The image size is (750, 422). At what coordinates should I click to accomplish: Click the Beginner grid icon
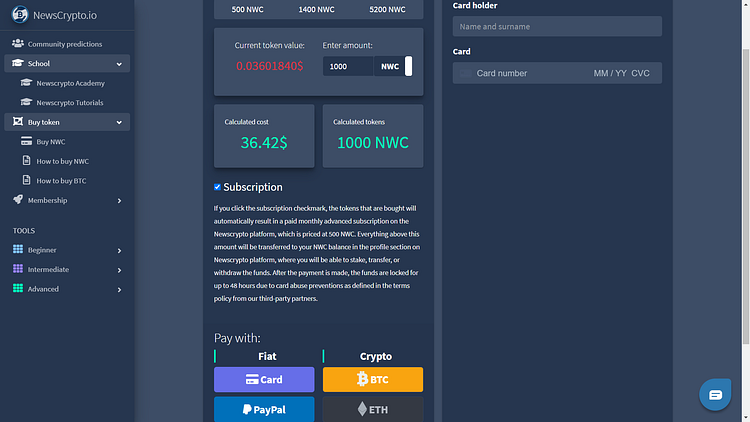[18, 249]
